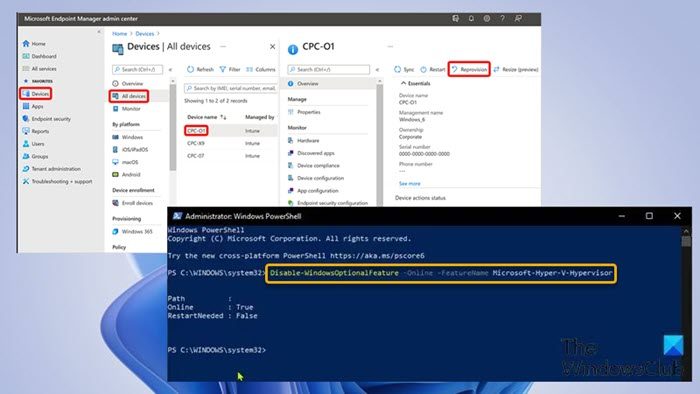The width and height of the screenshot is (700, 394).
Task: Click Sync for device CPC-O1
Action: [x=404, y=69]
